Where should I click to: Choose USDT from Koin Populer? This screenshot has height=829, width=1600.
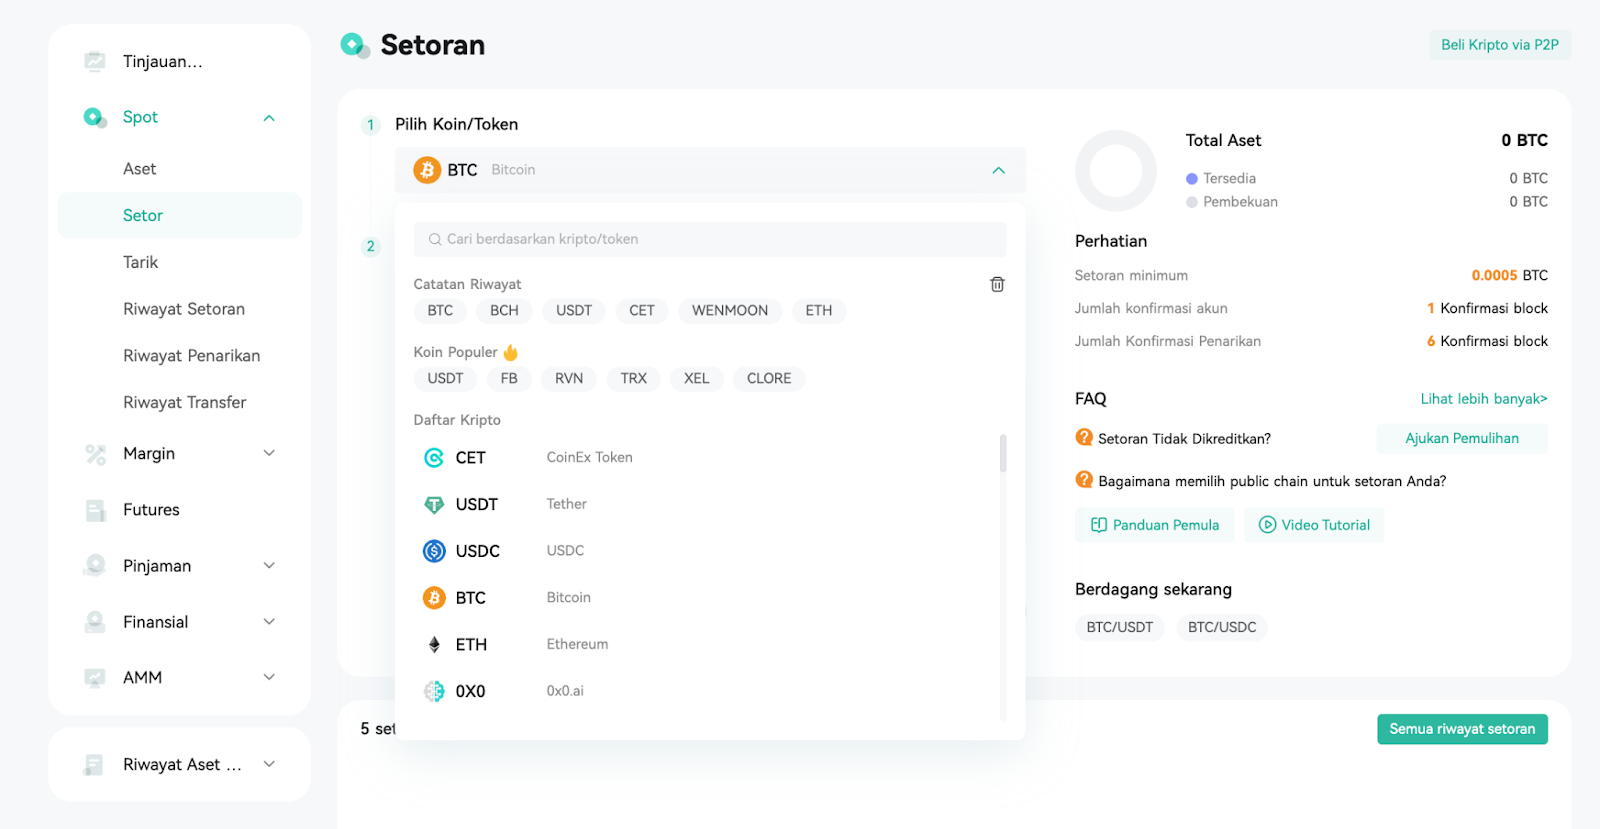[445, 379]
